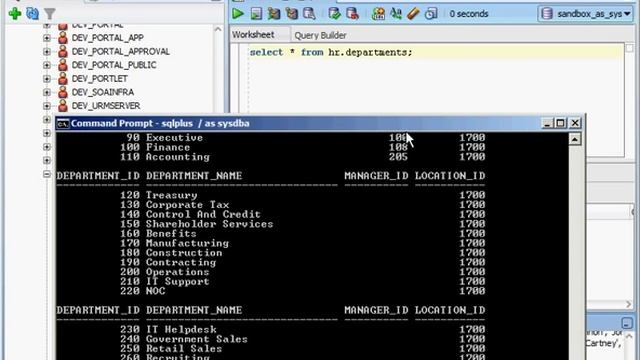Click the DEV_PORTAL_APP user icon
The width and height of the screenshot is (640, 360).
click(62, 38)
